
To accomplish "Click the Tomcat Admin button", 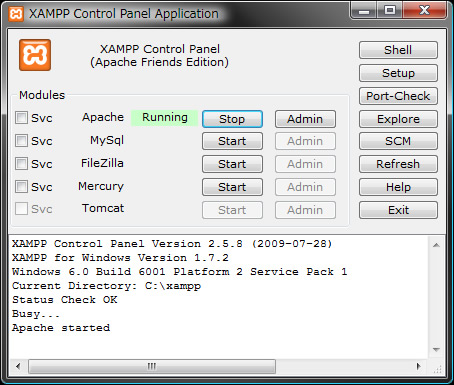I will 305,210.
